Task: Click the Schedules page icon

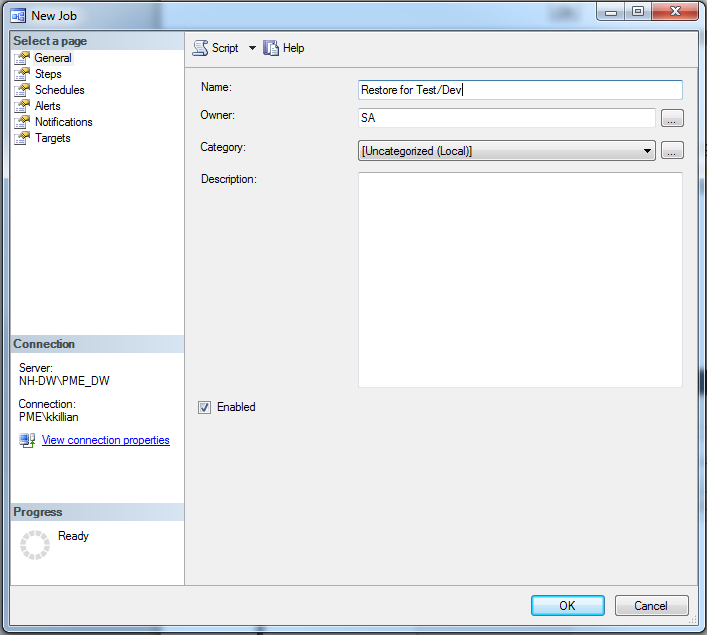Action: click(x=22, y=90)
